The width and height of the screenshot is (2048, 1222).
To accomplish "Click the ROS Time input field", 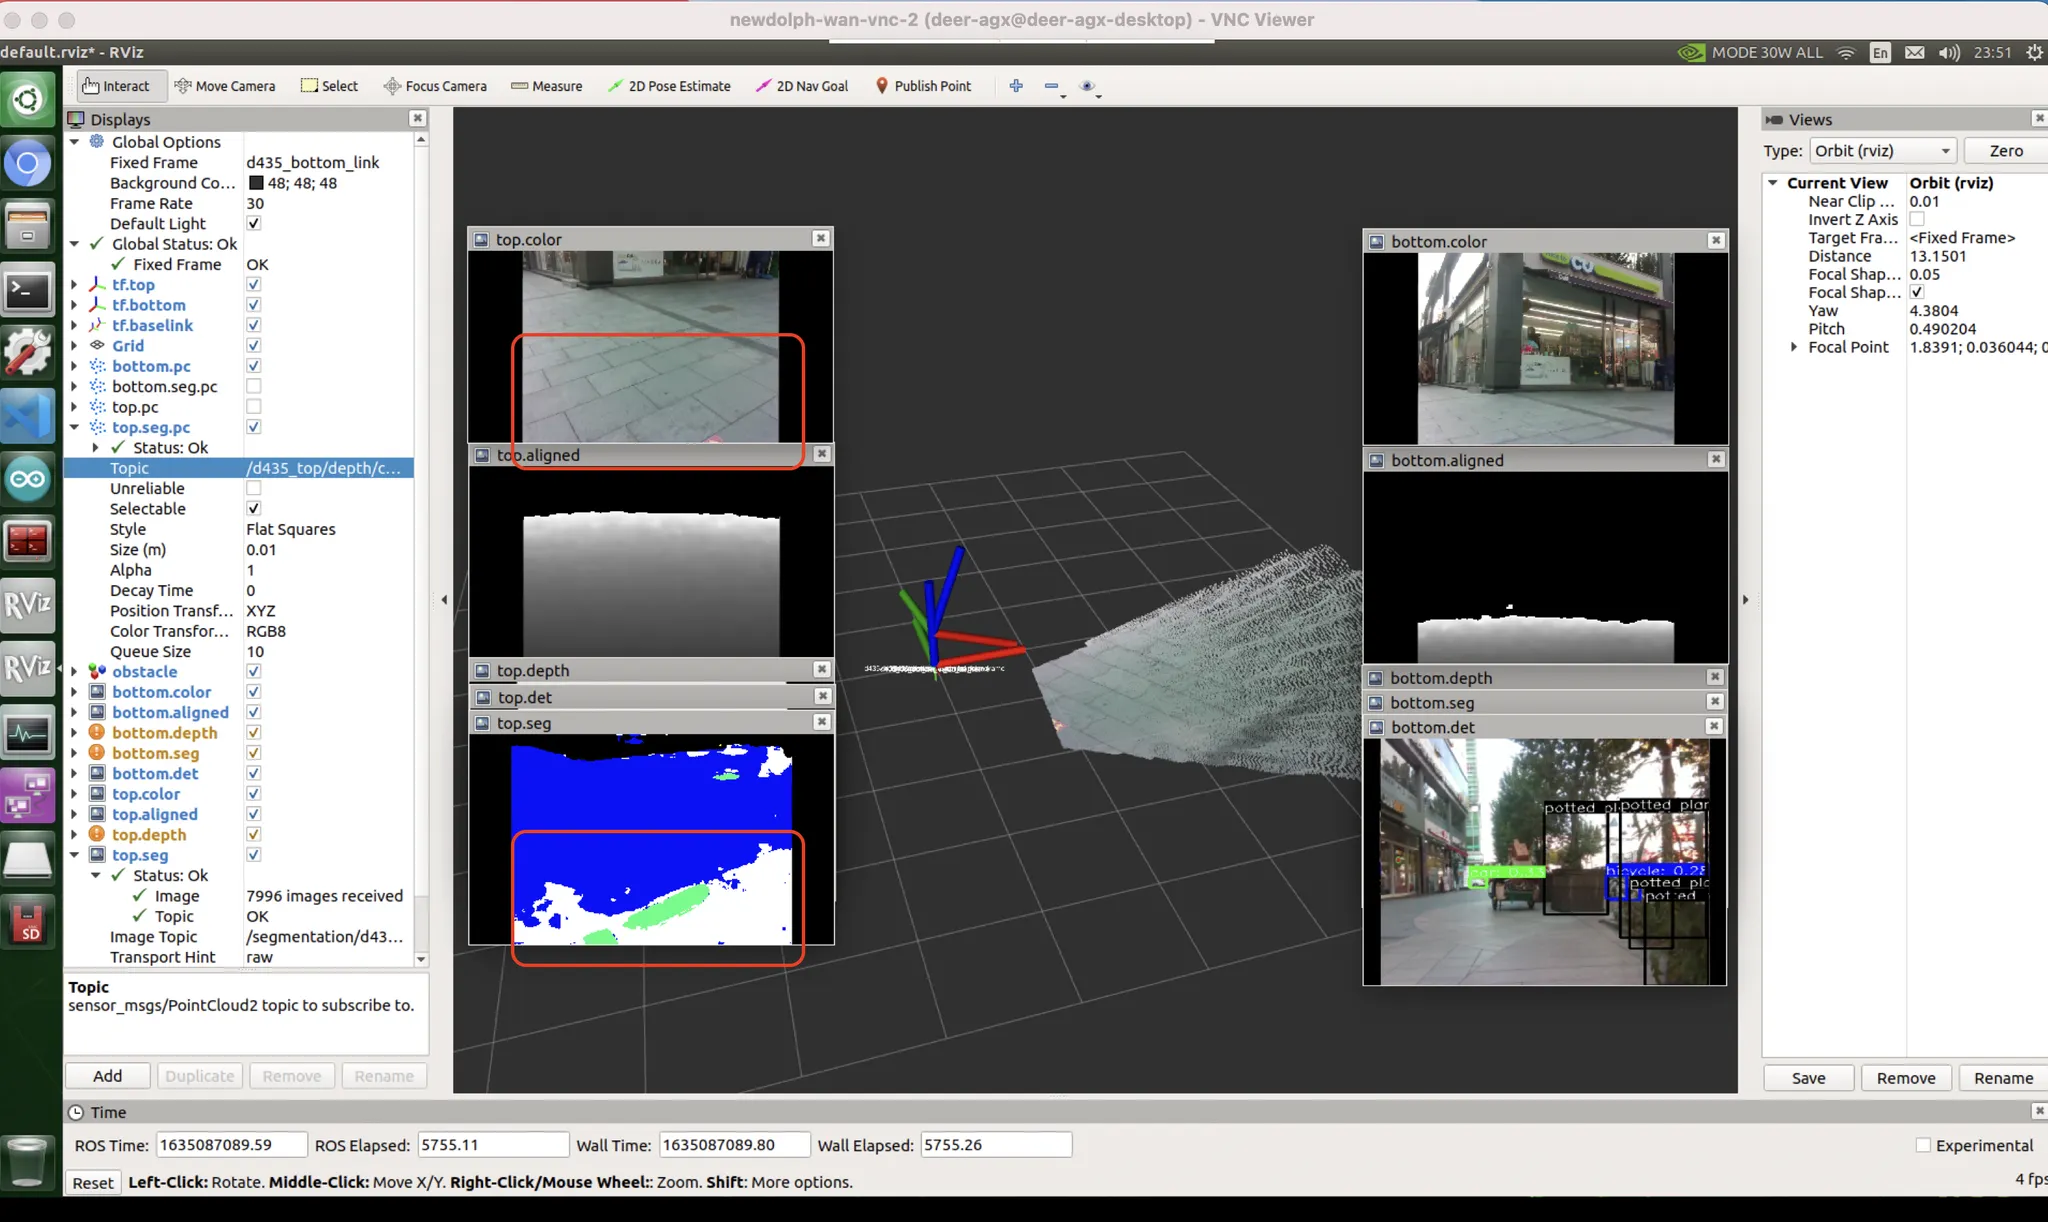I will [x=230, y=1145].
